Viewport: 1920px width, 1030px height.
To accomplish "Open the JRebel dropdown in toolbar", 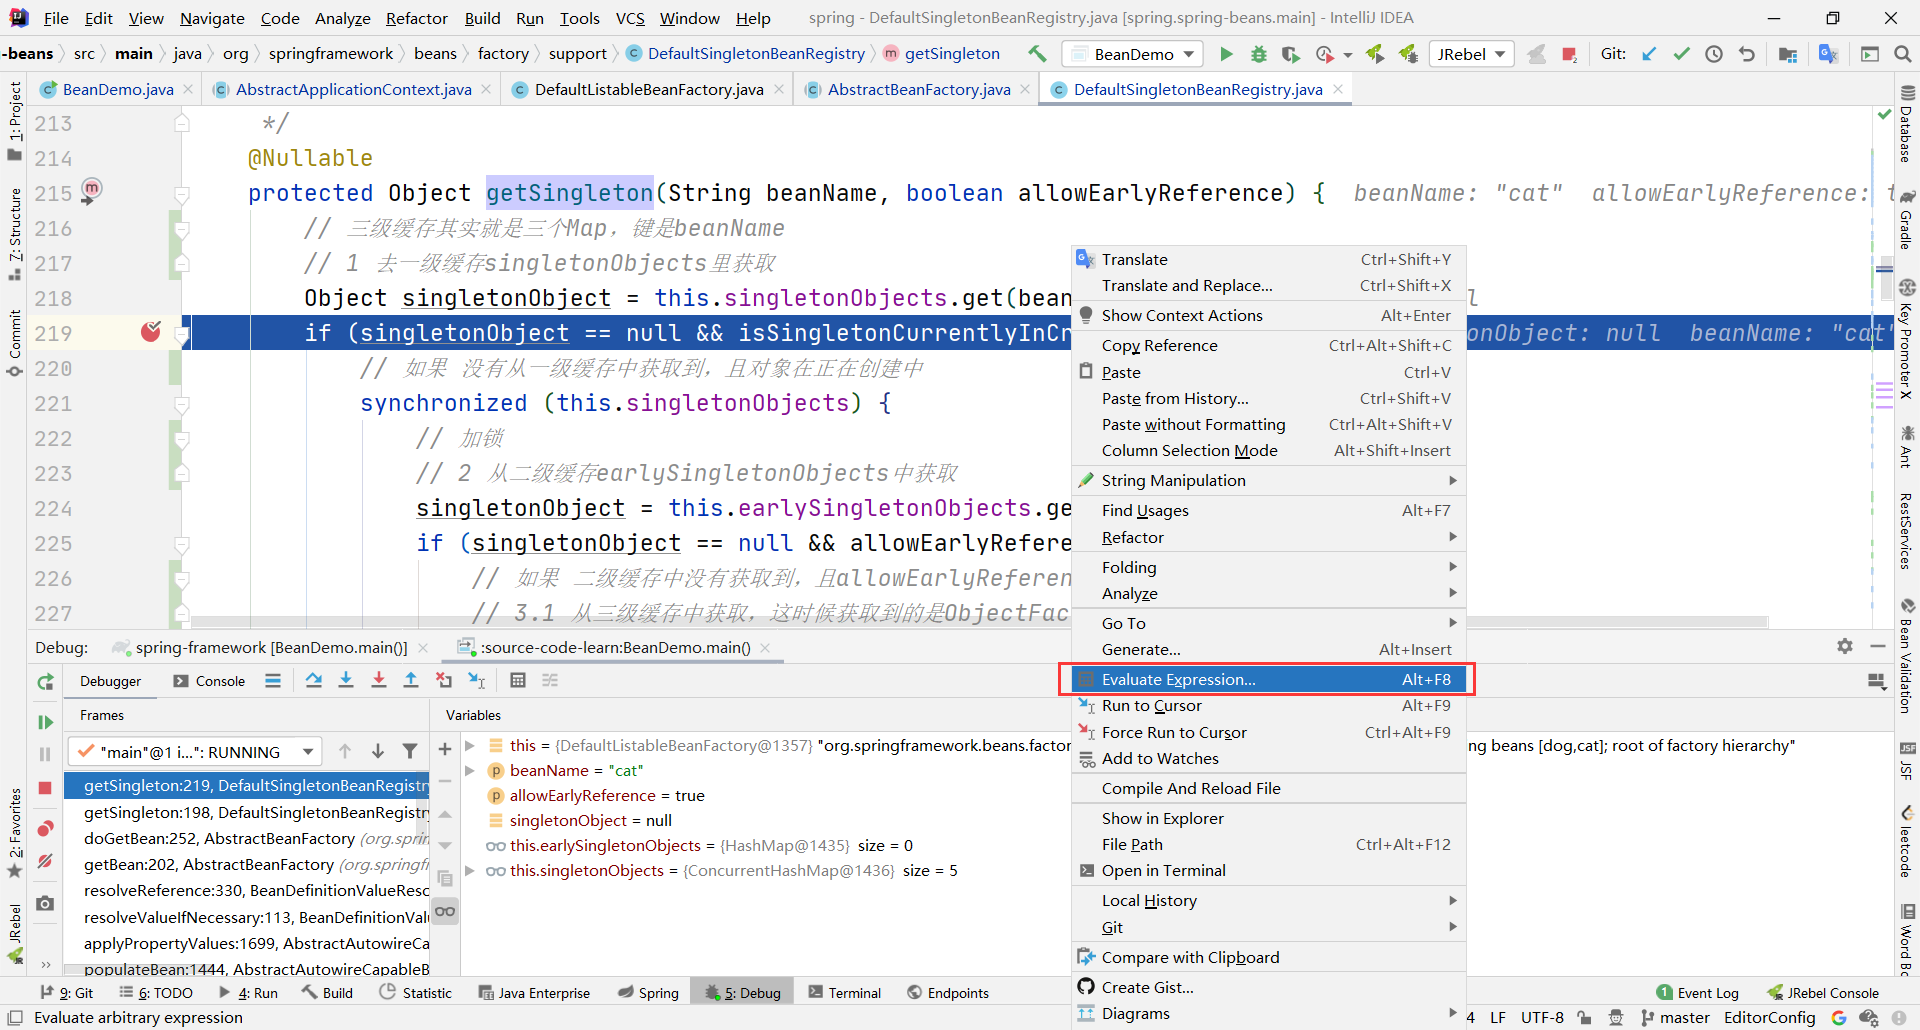I will pyautogui.click(x=1472, y=54).
